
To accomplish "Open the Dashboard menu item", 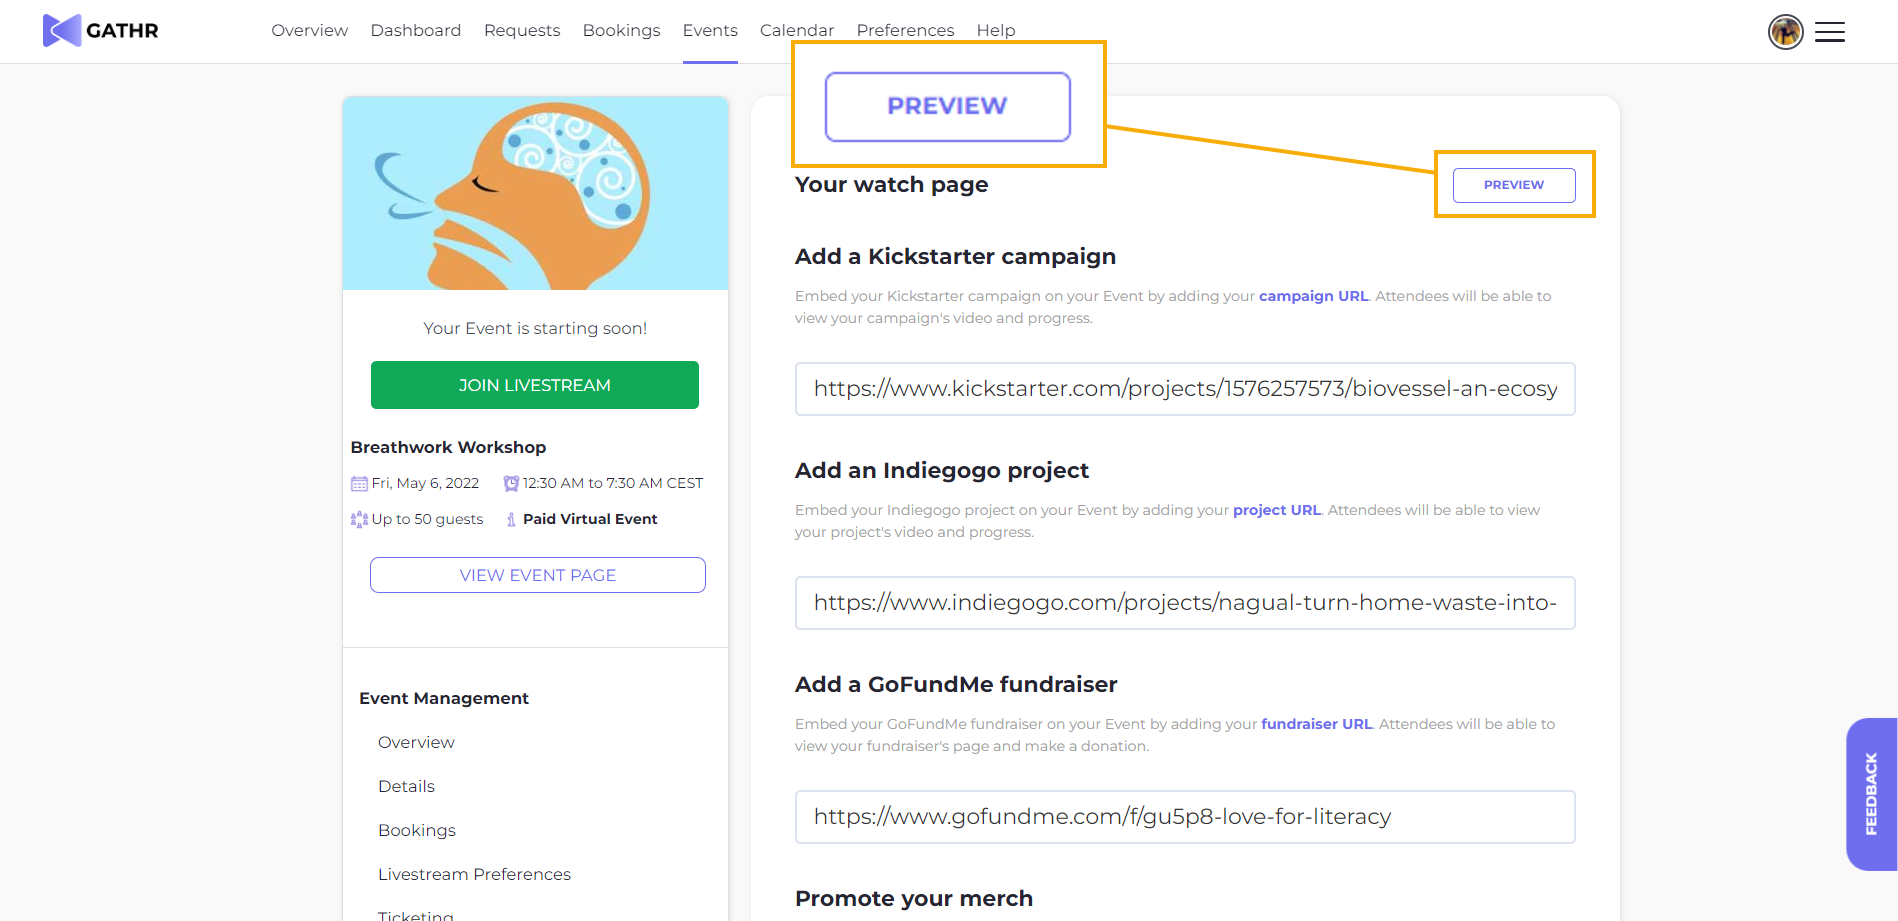I will pos(415,30).
